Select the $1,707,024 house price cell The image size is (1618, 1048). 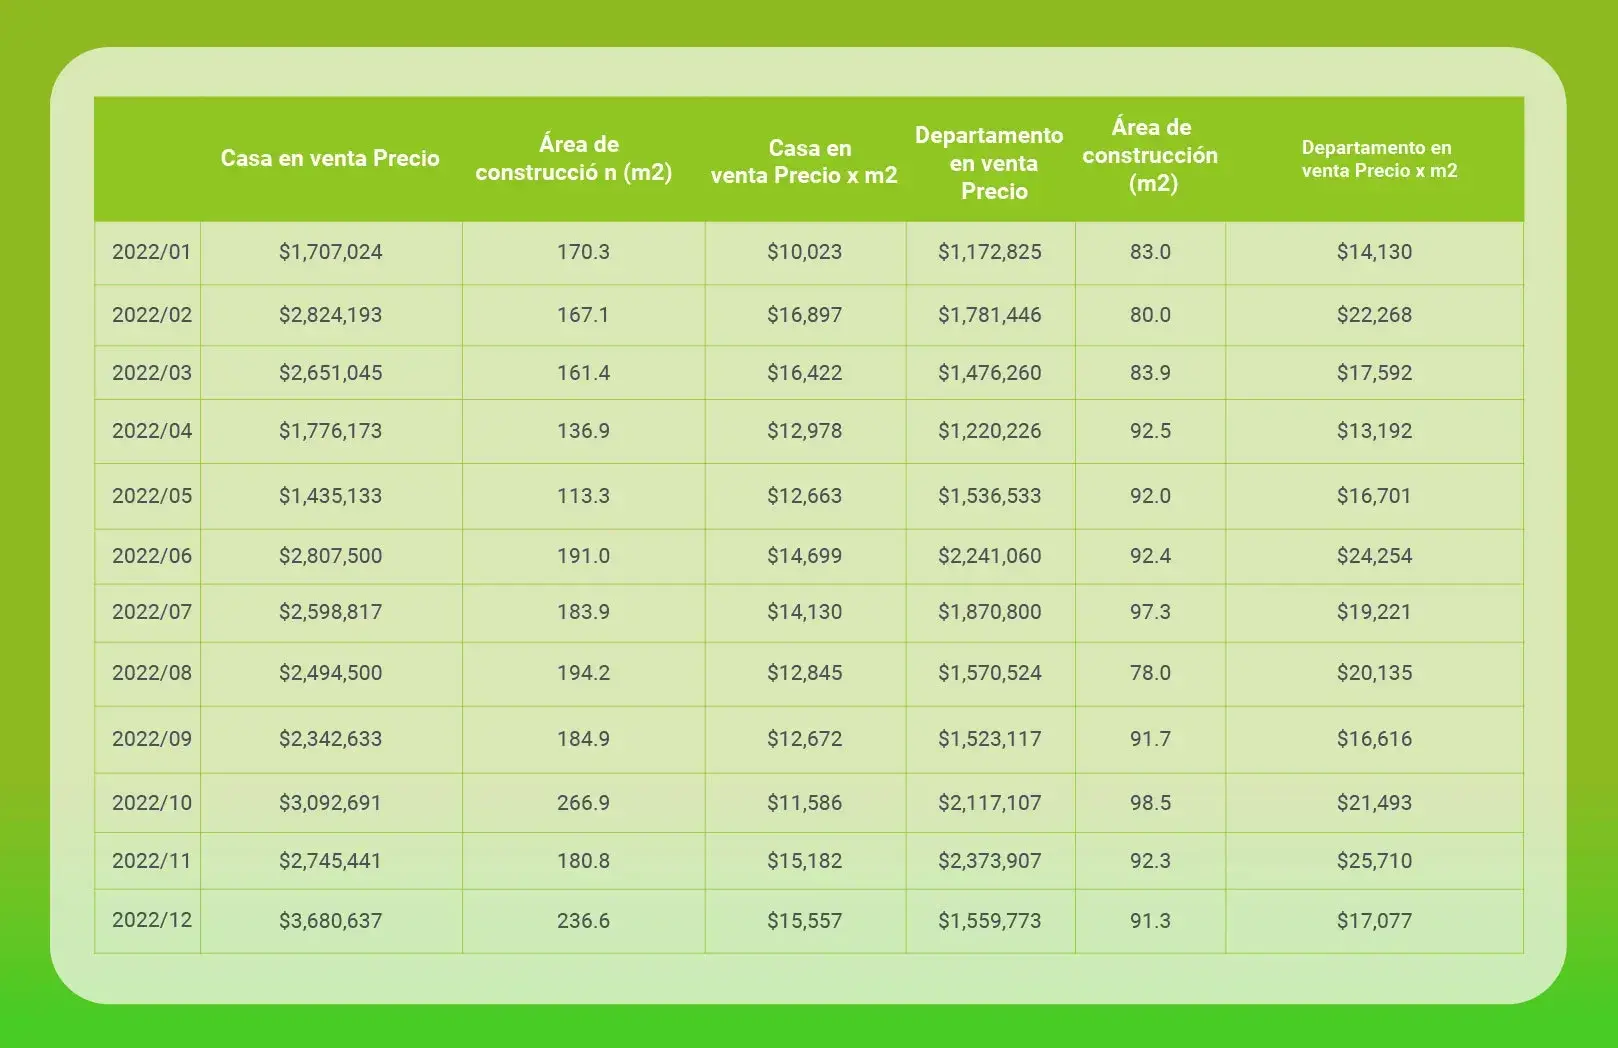click(330, 252)
